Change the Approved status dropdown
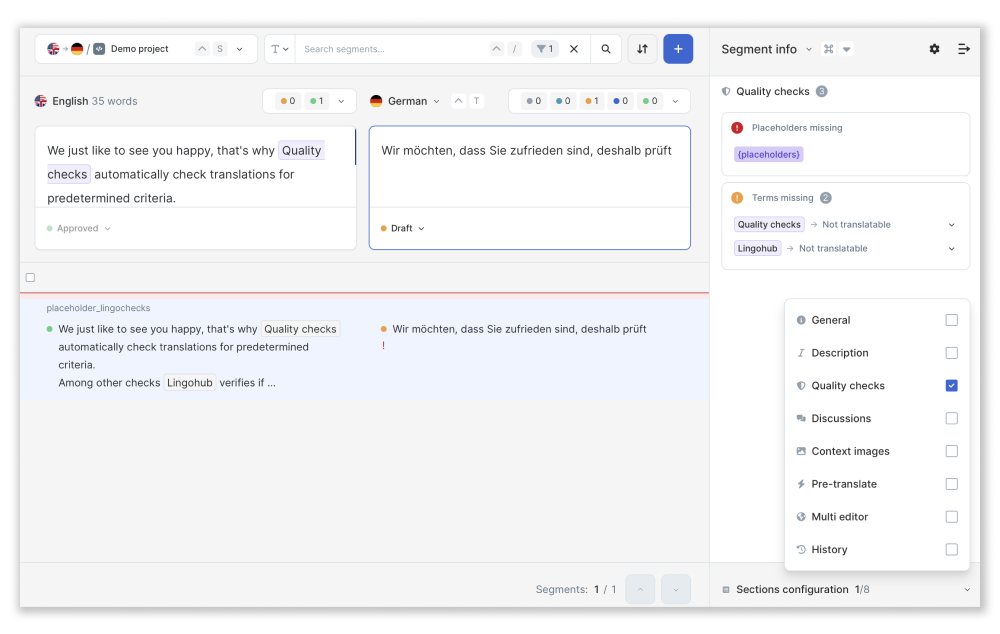The height and width of the screenshot is (634, 1000). [x=78, y=228]
